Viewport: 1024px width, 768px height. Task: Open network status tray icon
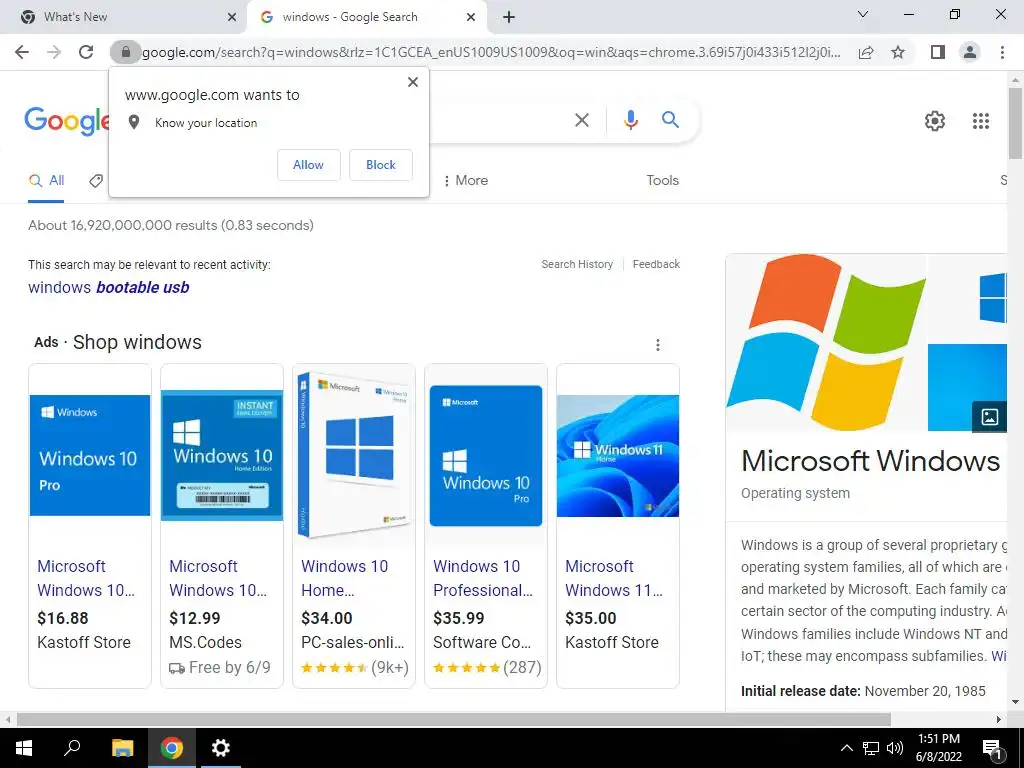(x=871, y=748)
